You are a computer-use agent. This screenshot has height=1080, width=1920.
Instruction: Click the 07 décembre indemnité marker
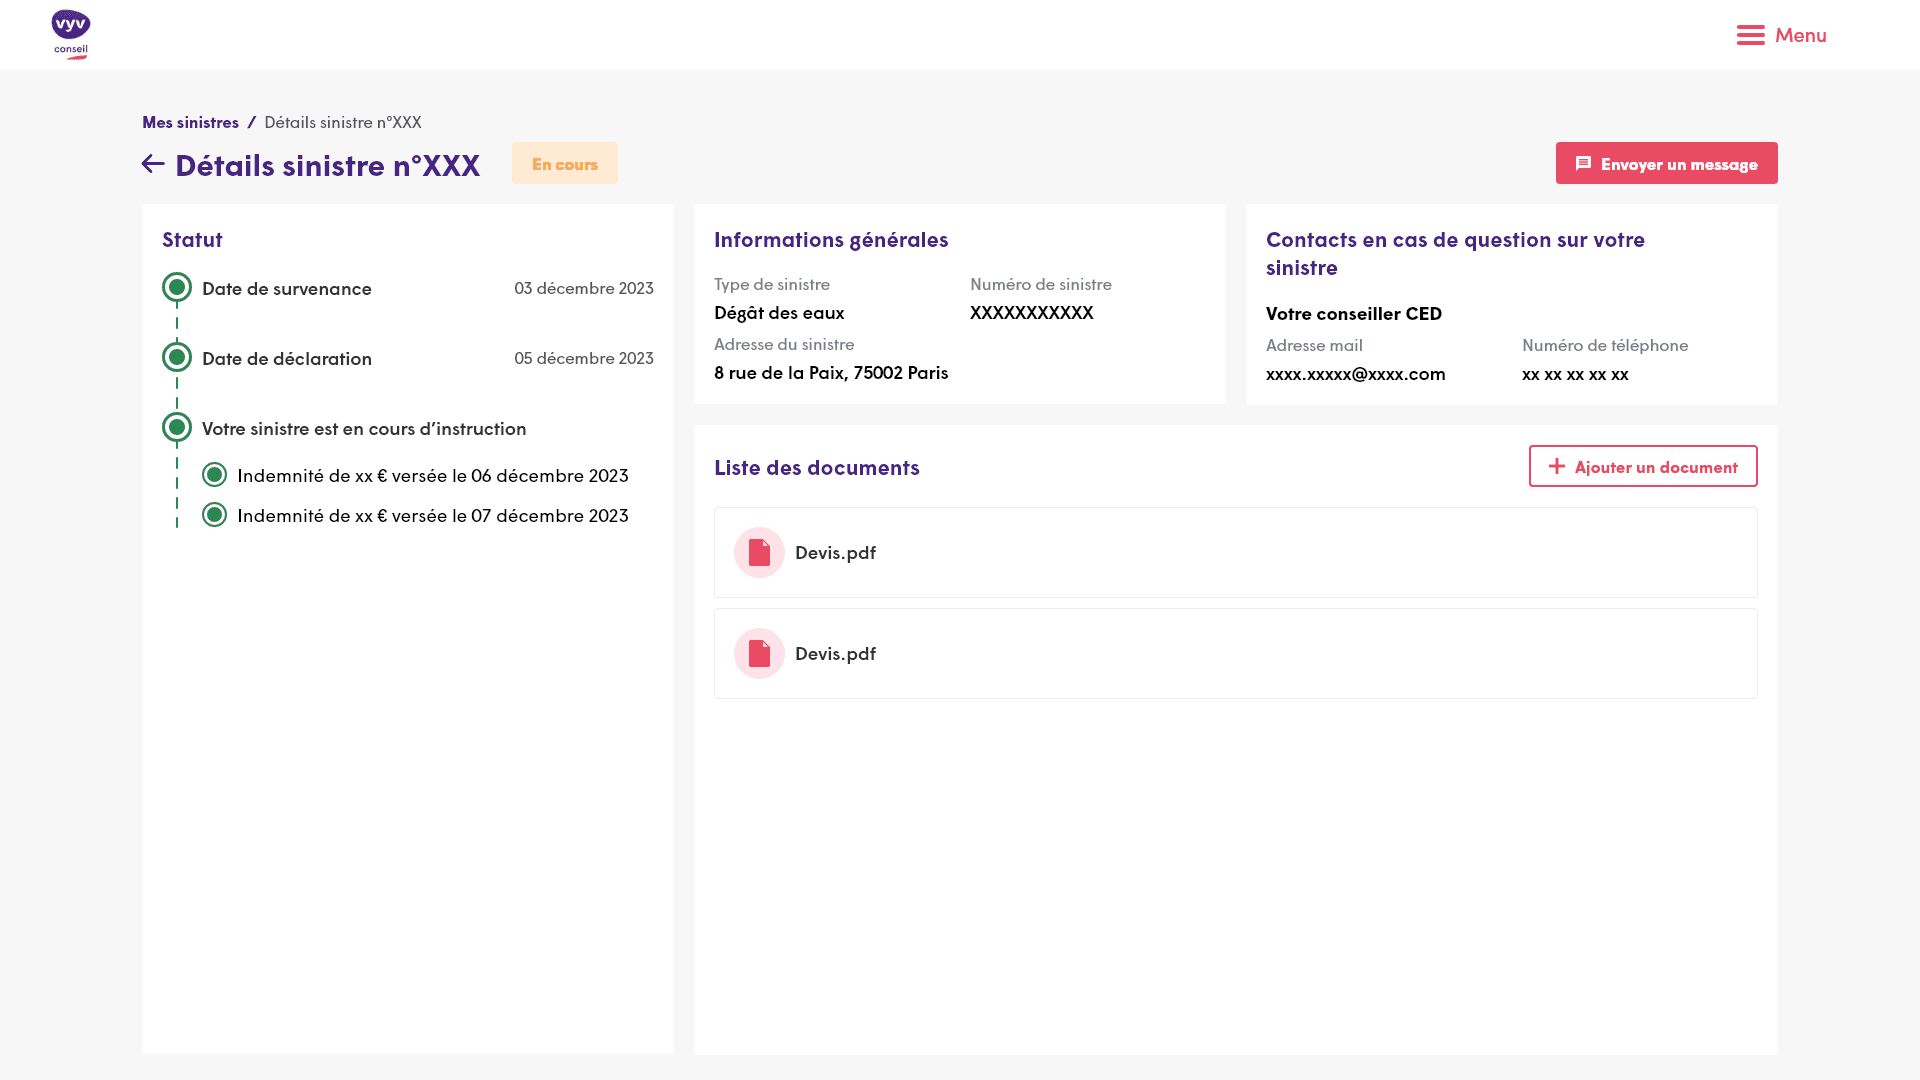pyautogui.click(x=214, y=515)
